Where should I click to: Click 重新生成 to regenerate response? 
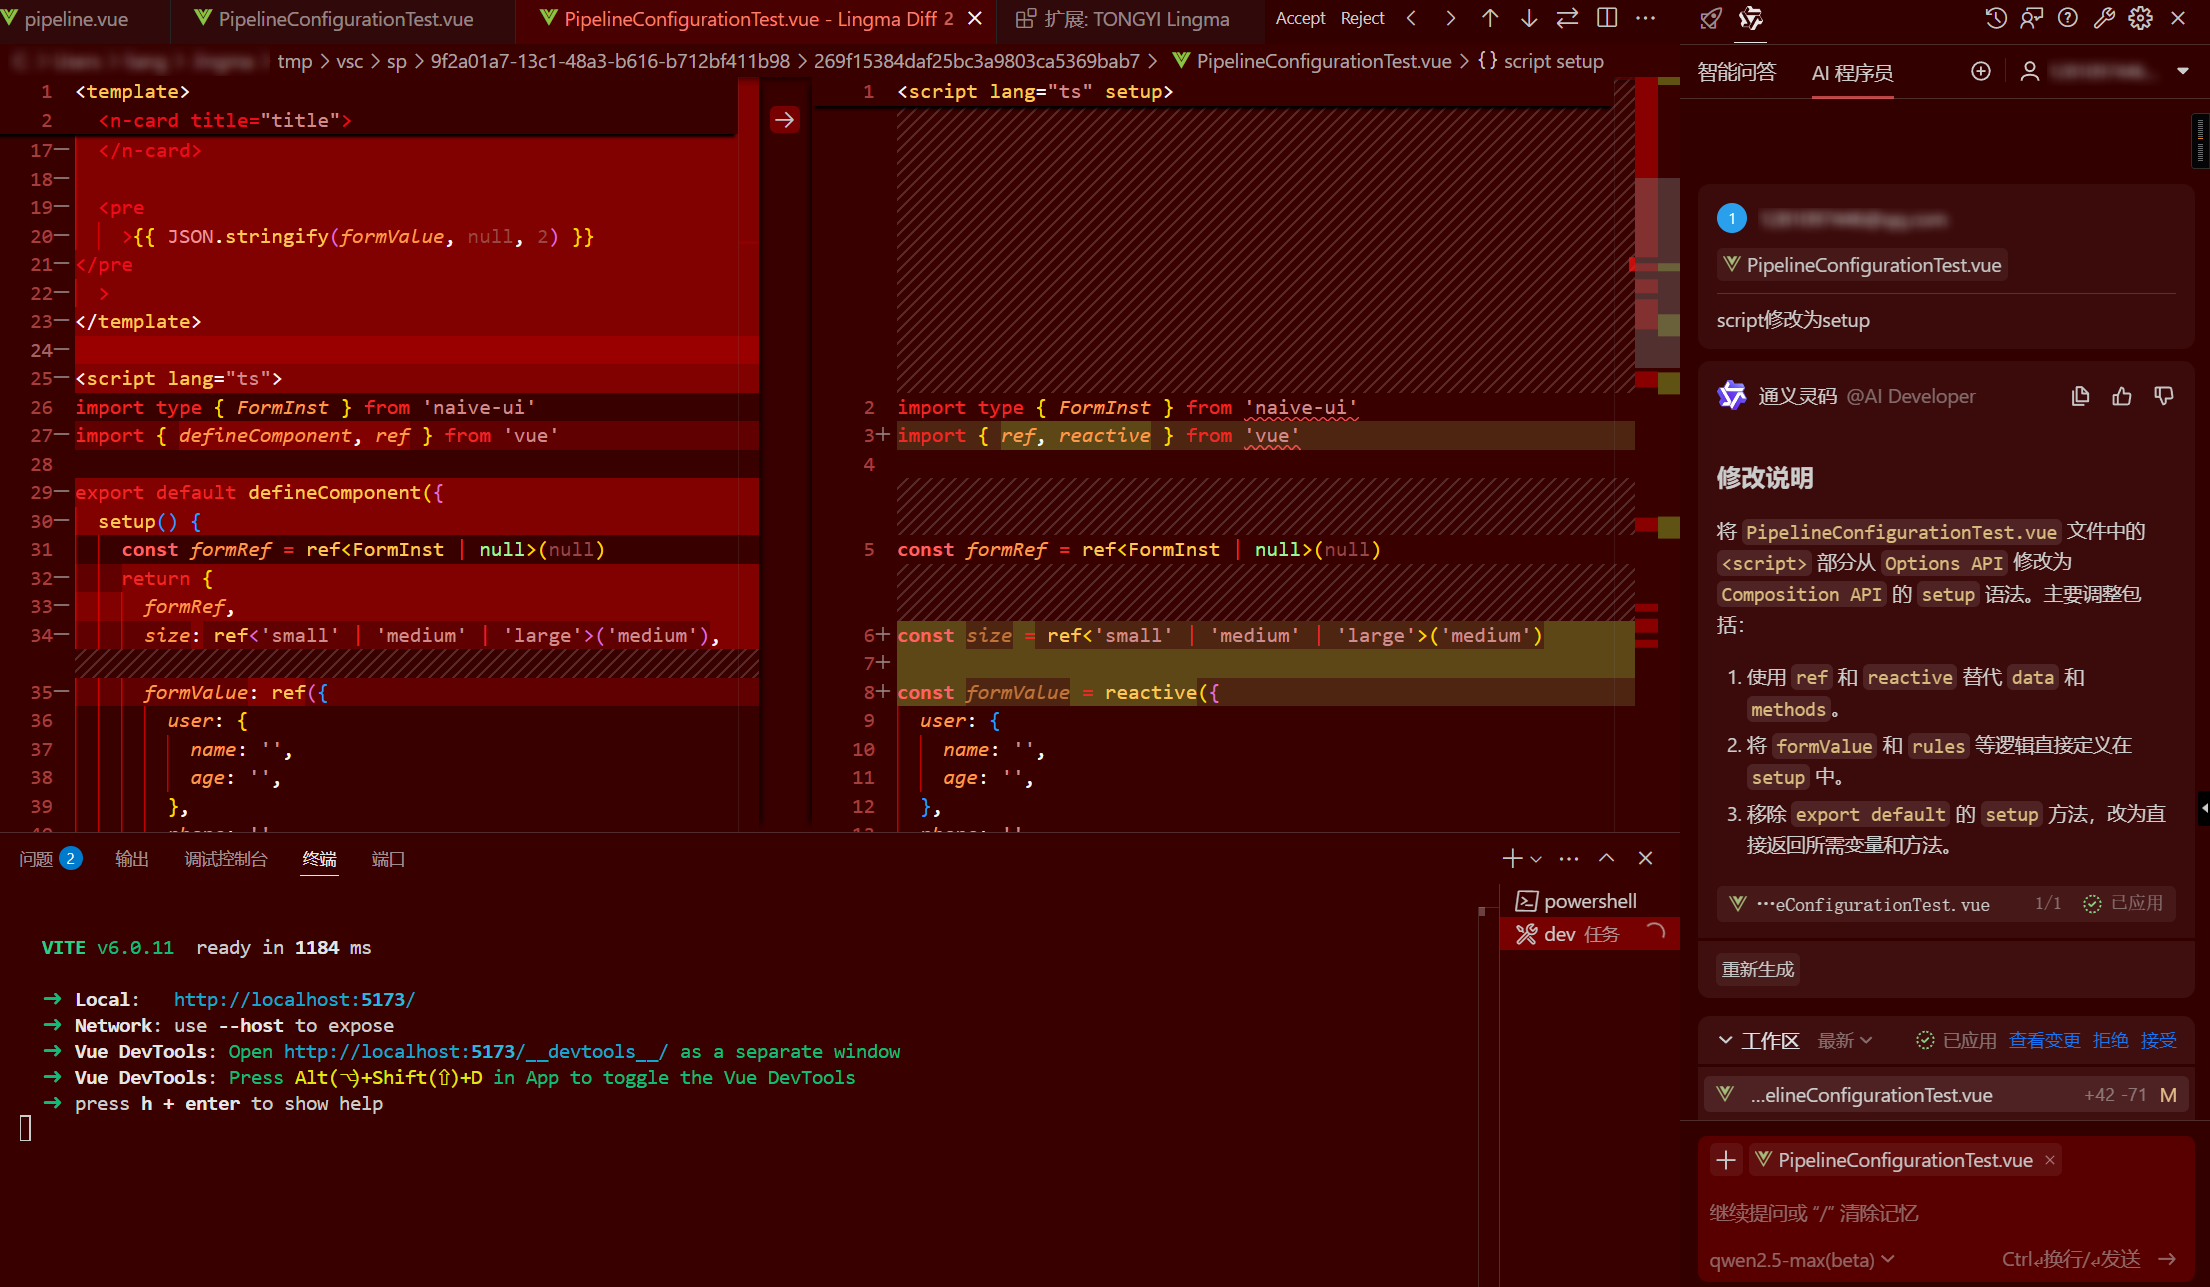click(1757, 969)
